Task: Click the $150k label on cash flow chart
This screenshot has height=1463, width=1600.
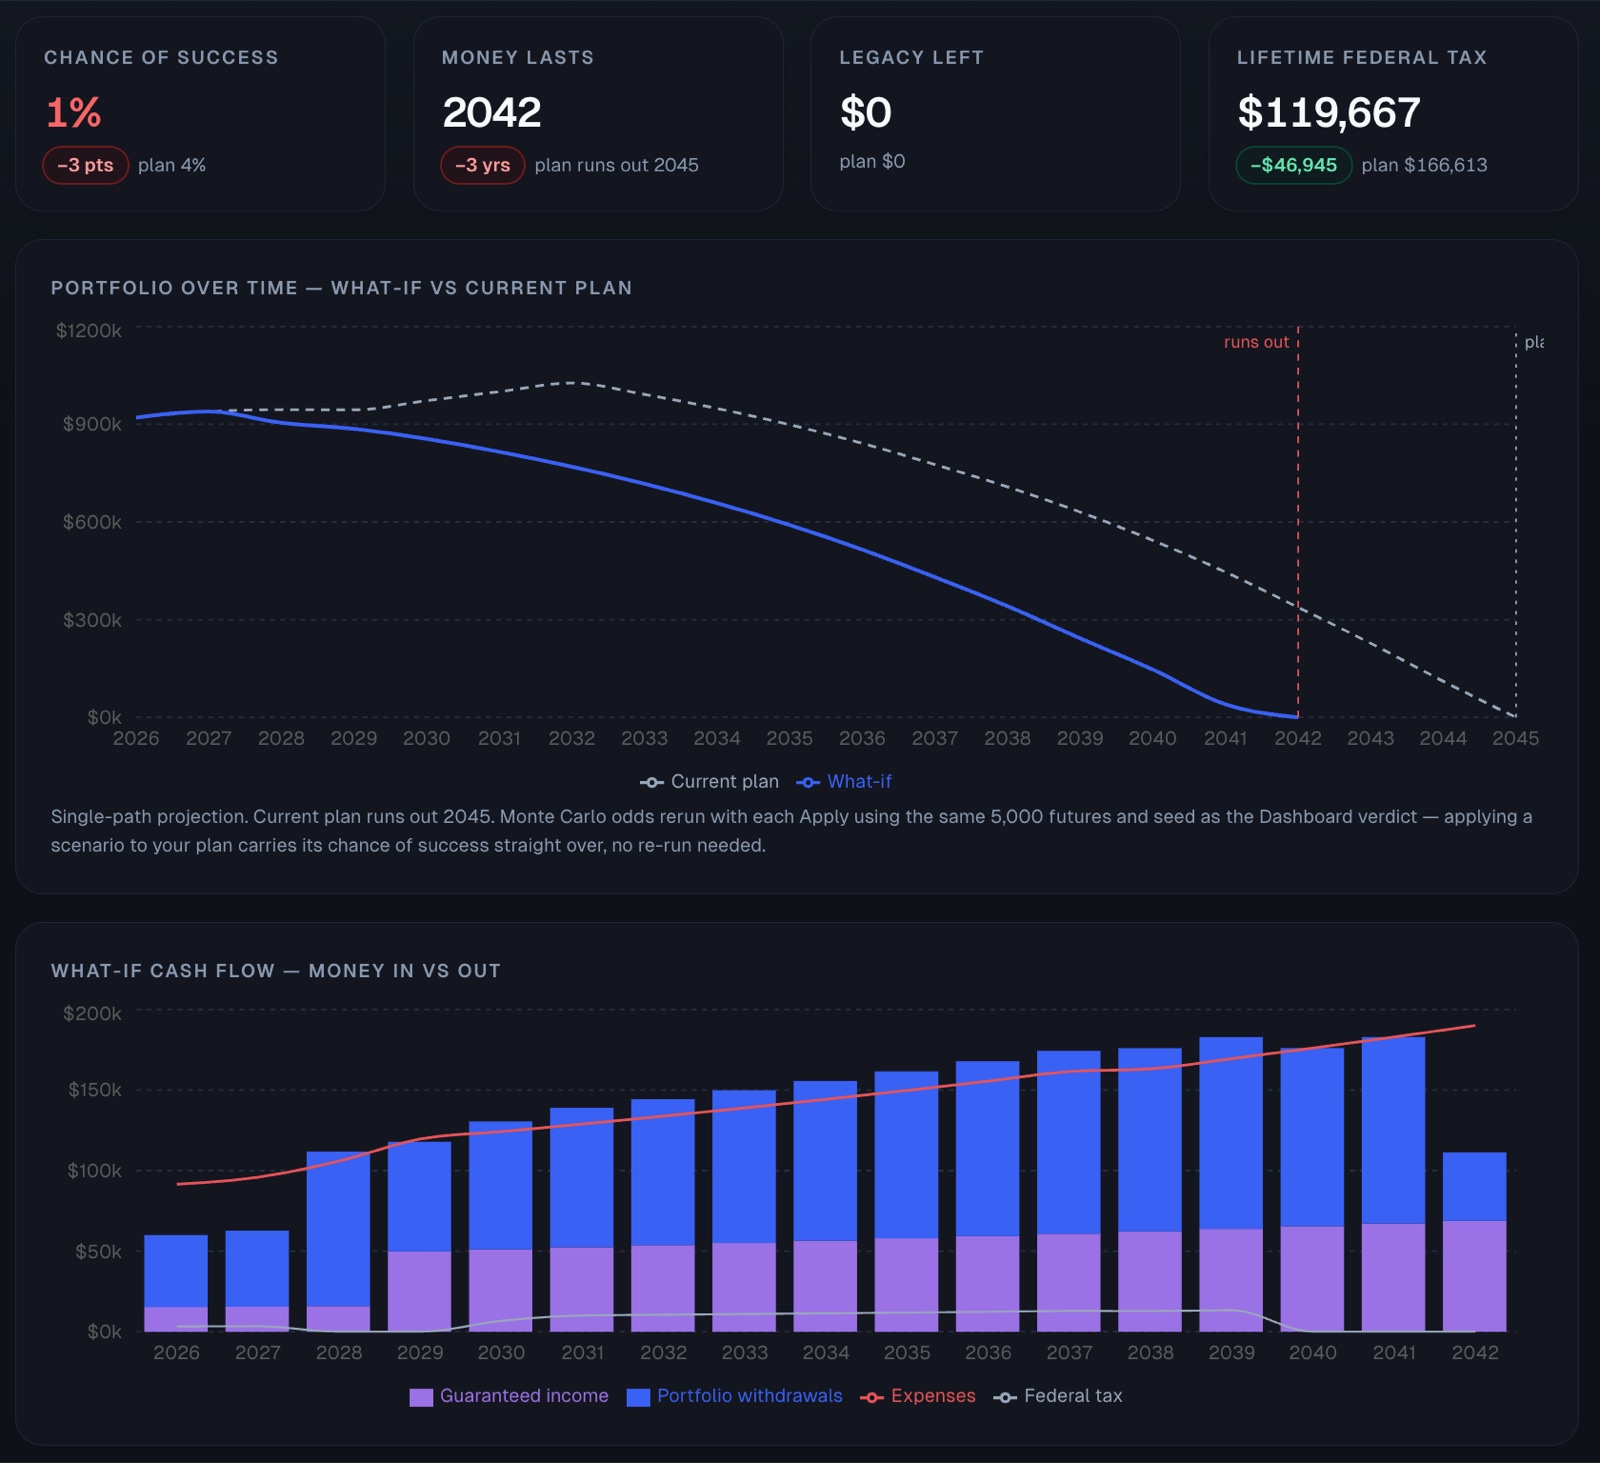Action: point(94,1089)
